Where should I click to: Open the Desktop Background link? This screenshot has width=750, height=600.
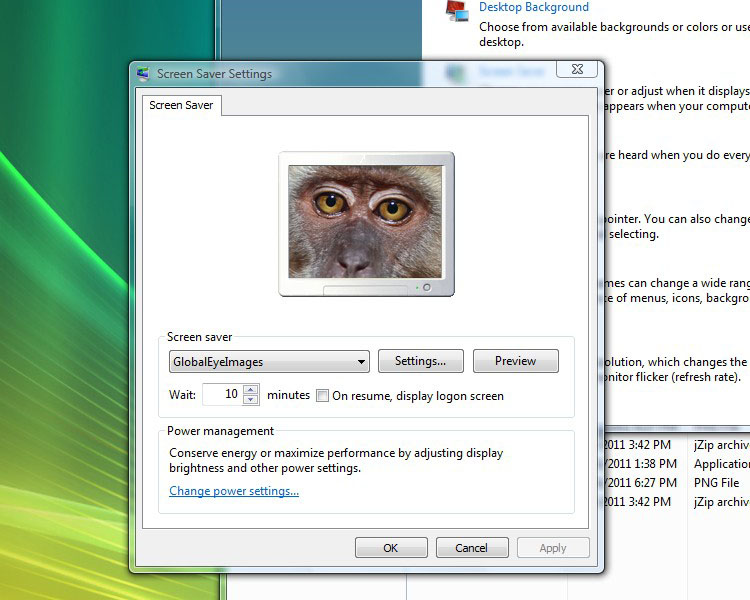[x=534, y=7]
